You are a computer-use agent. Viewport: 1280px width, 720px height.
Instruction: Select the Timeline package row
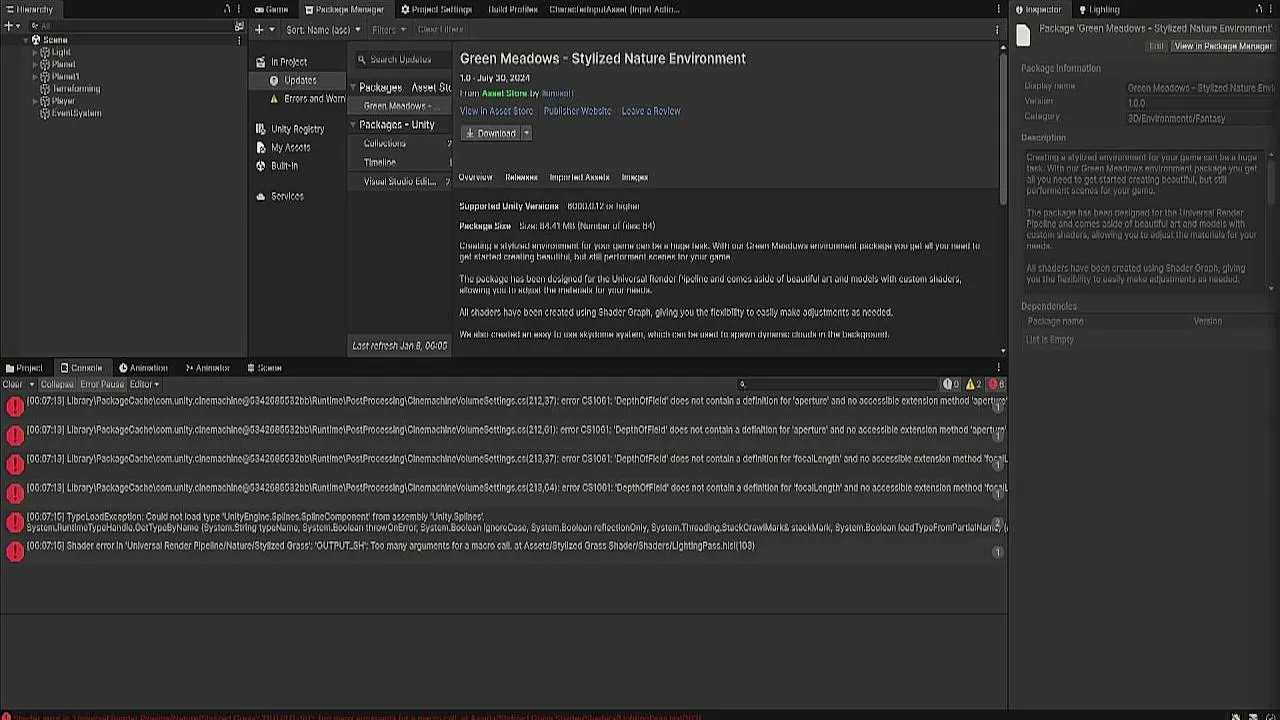pyautogui.click(x=400, y=162)
